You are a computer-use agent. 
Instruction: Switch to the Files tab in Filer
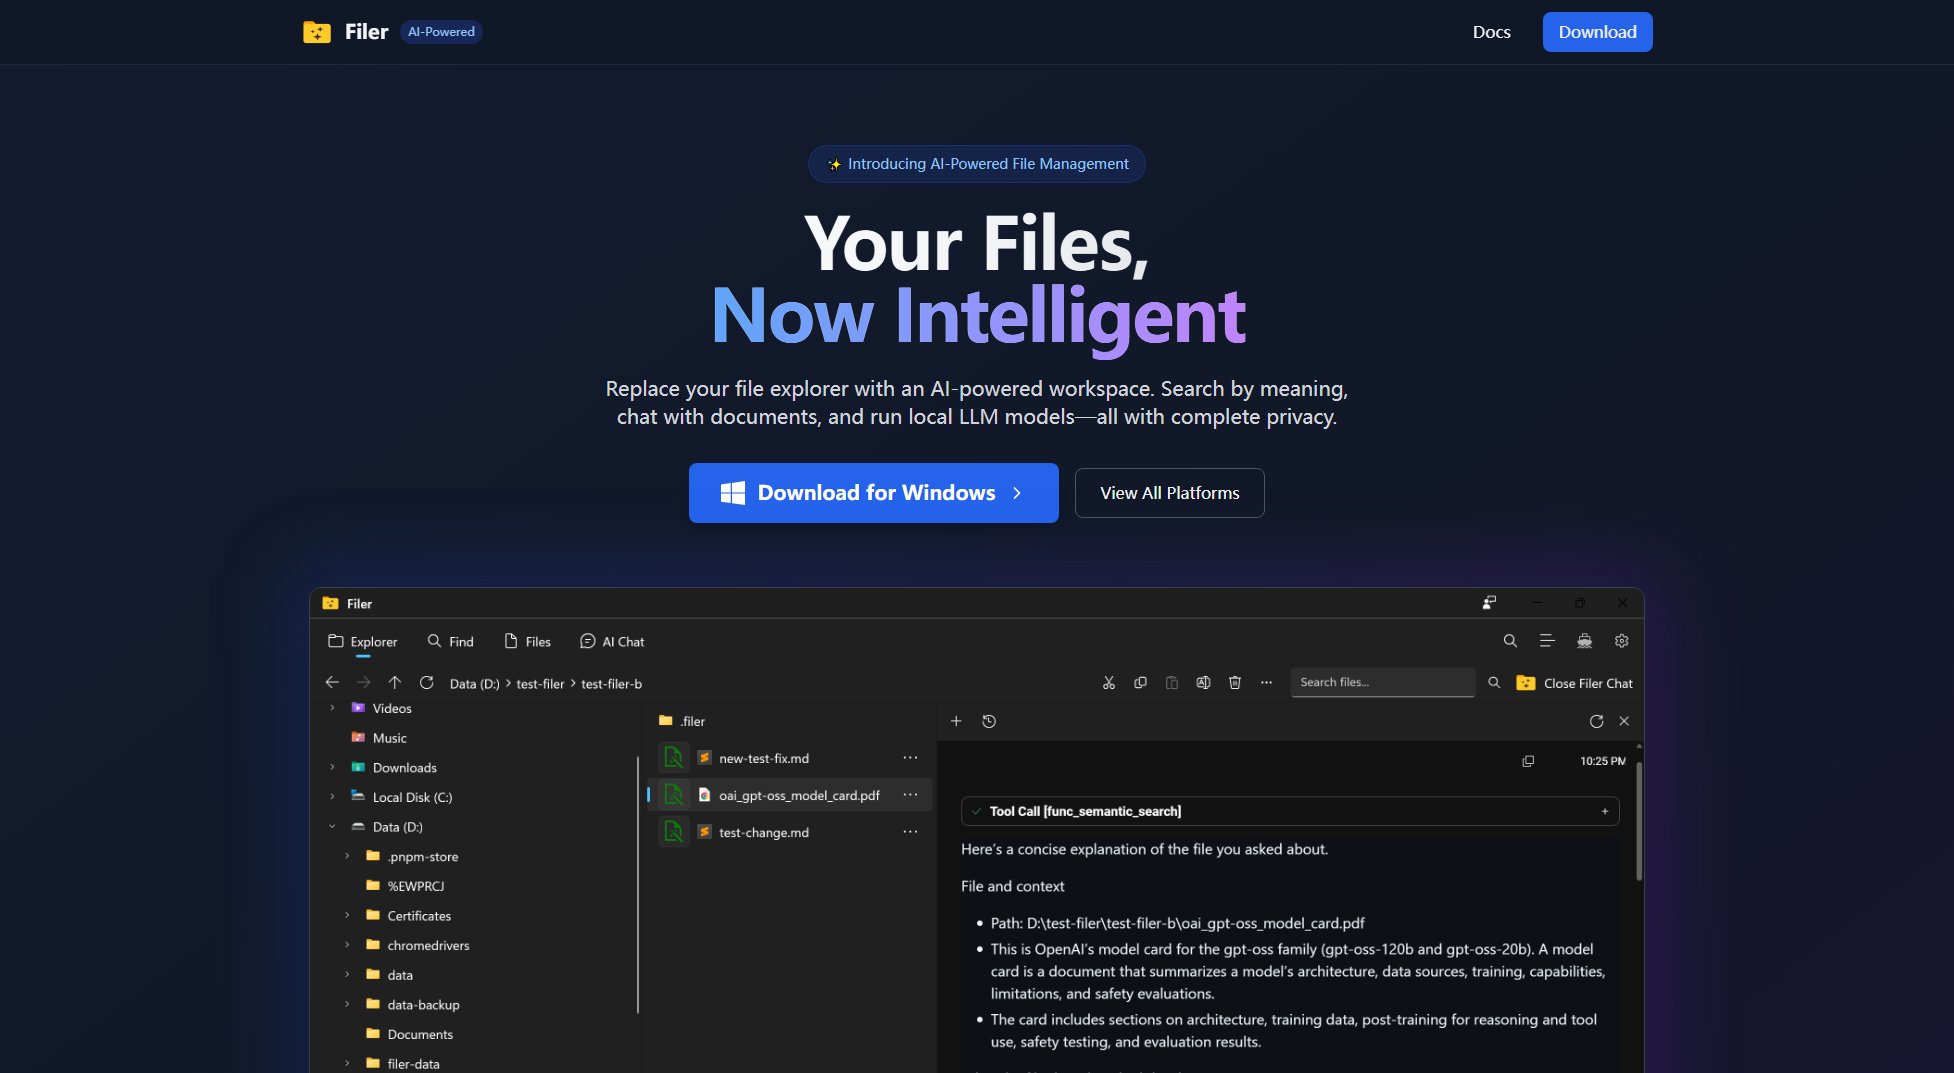(527, 642)
